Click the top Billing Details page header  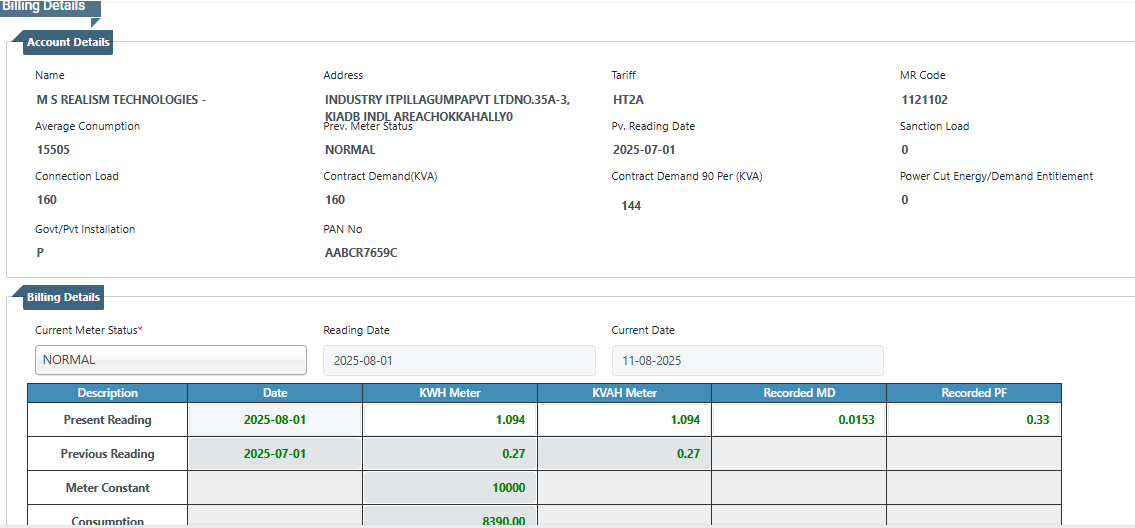(45, 6)
